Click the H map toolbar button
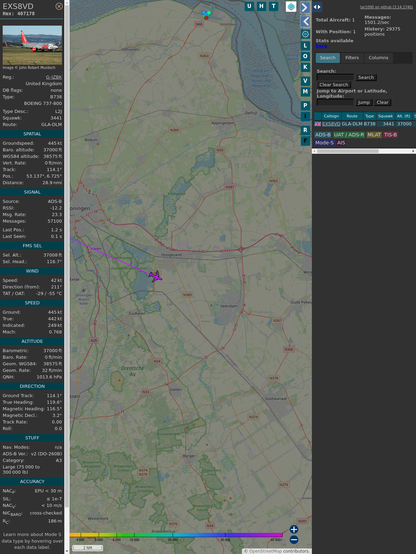 261,6
